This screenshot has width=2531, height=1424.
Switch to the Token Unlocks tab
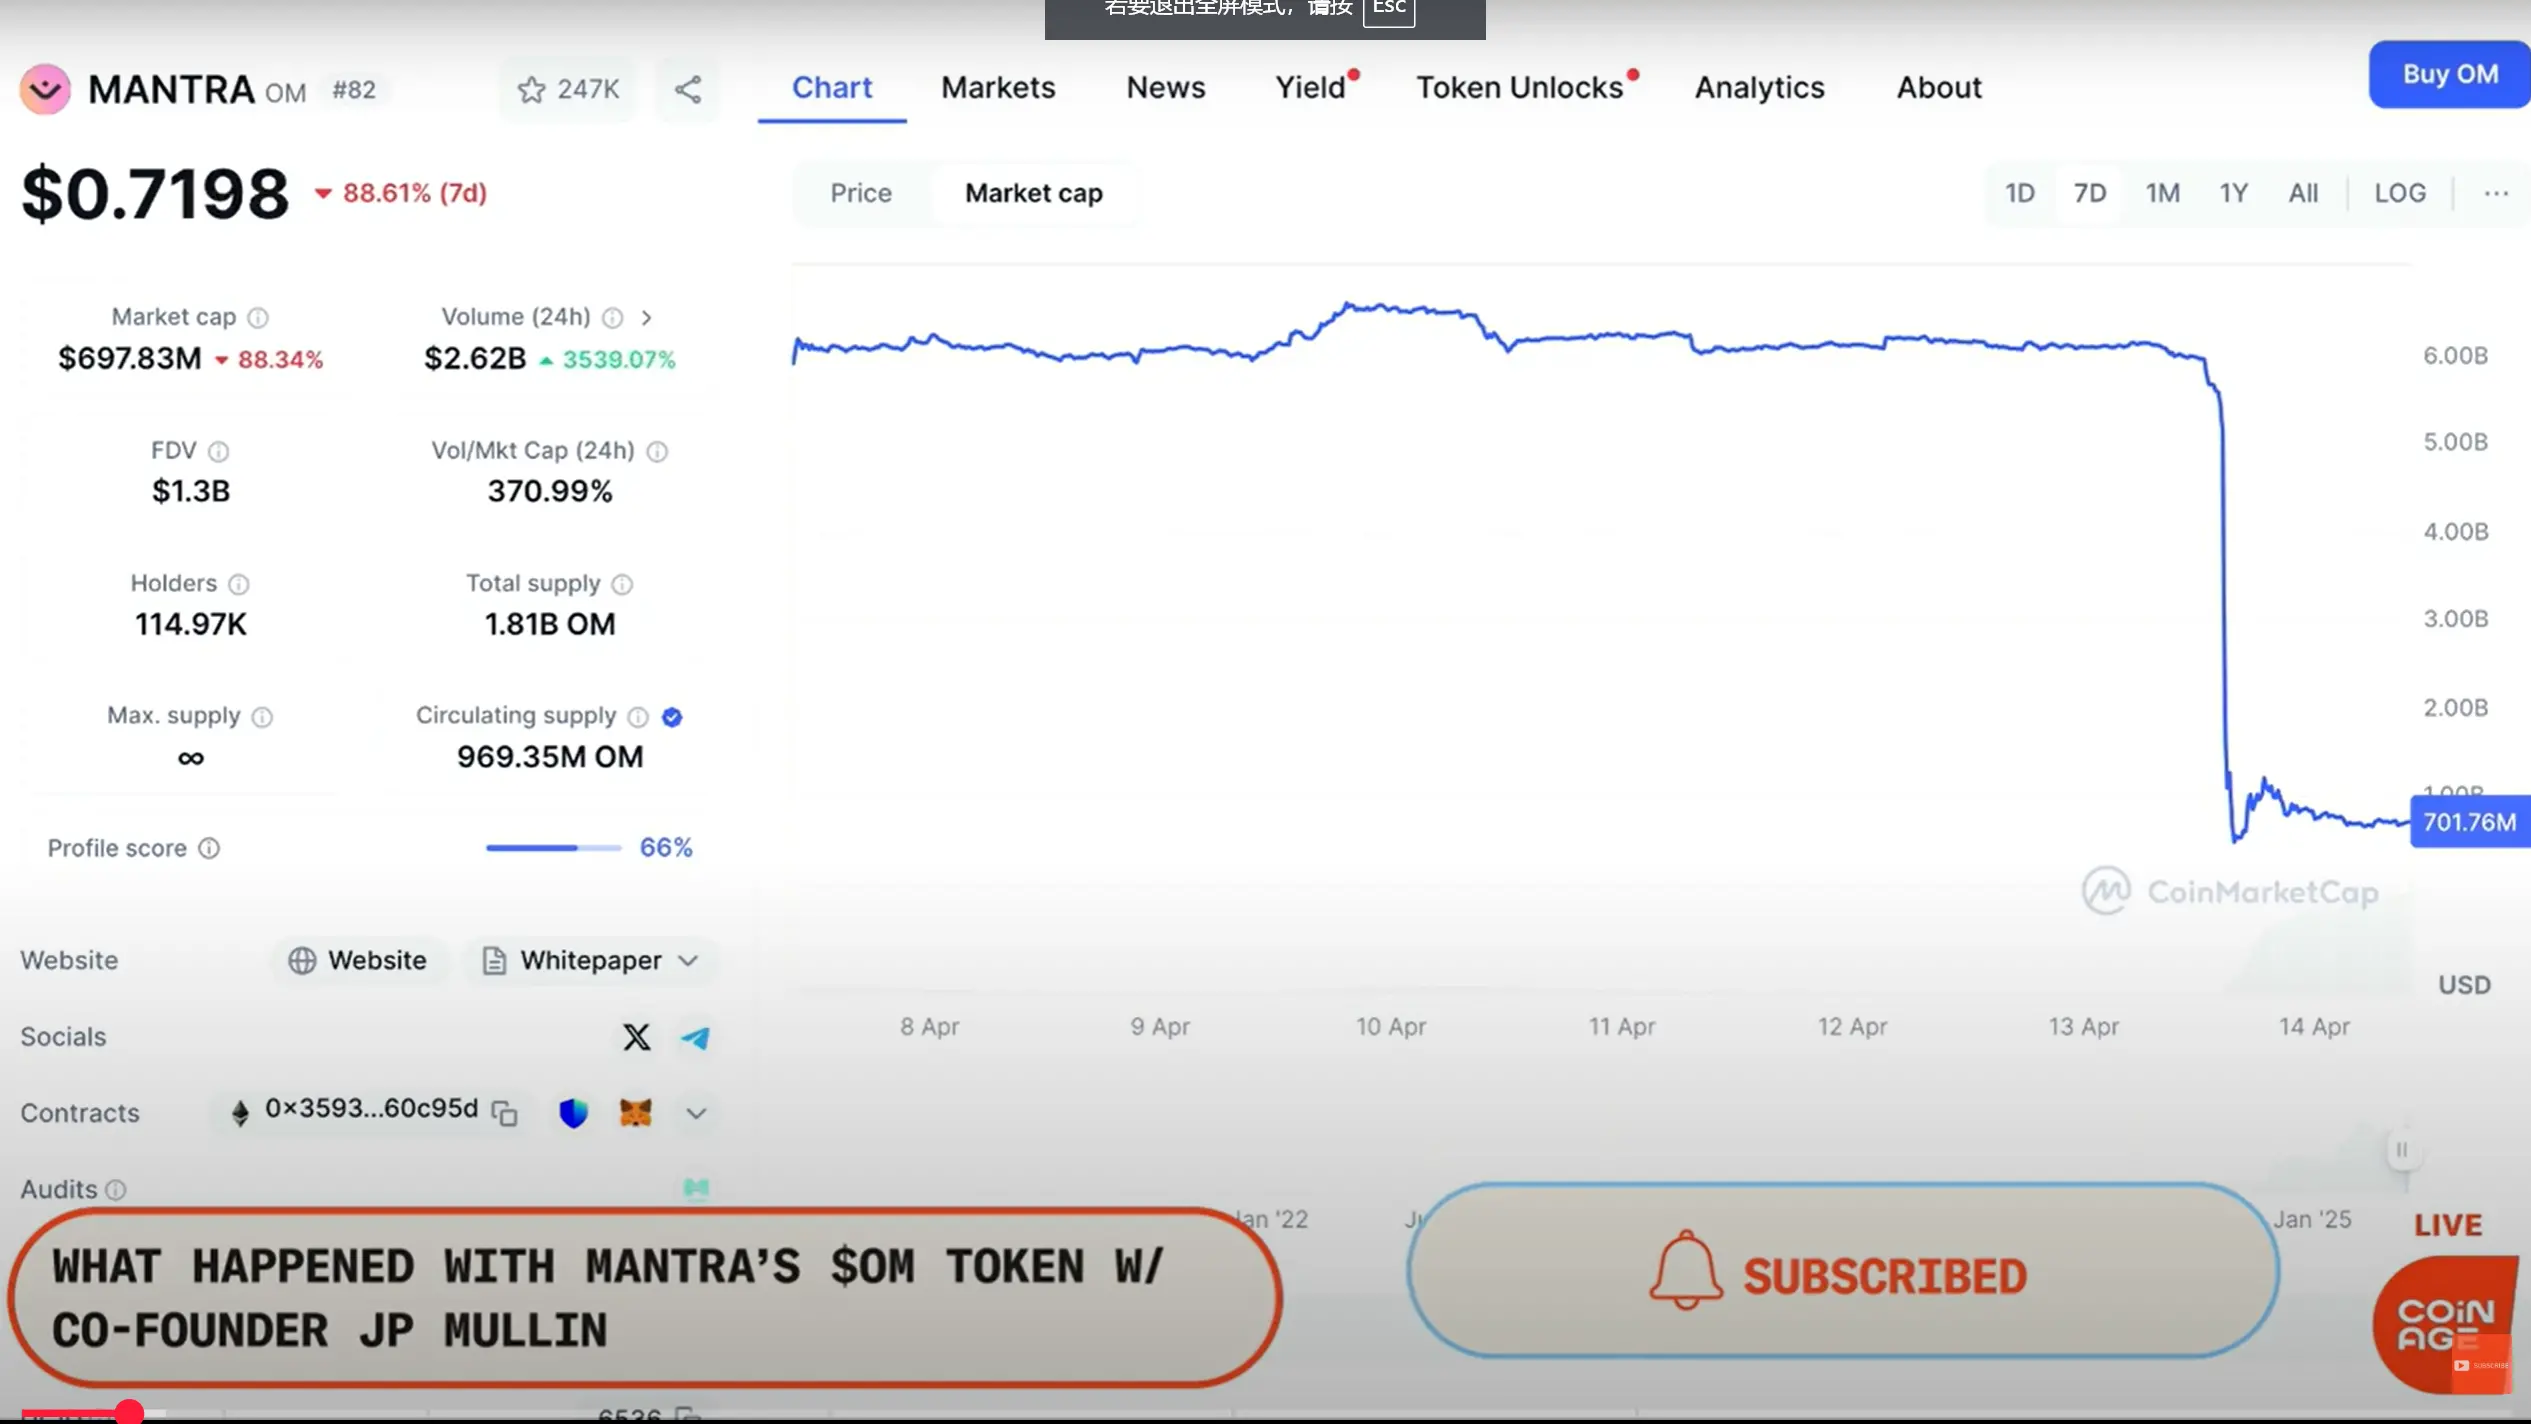[x=1521, y=87]
